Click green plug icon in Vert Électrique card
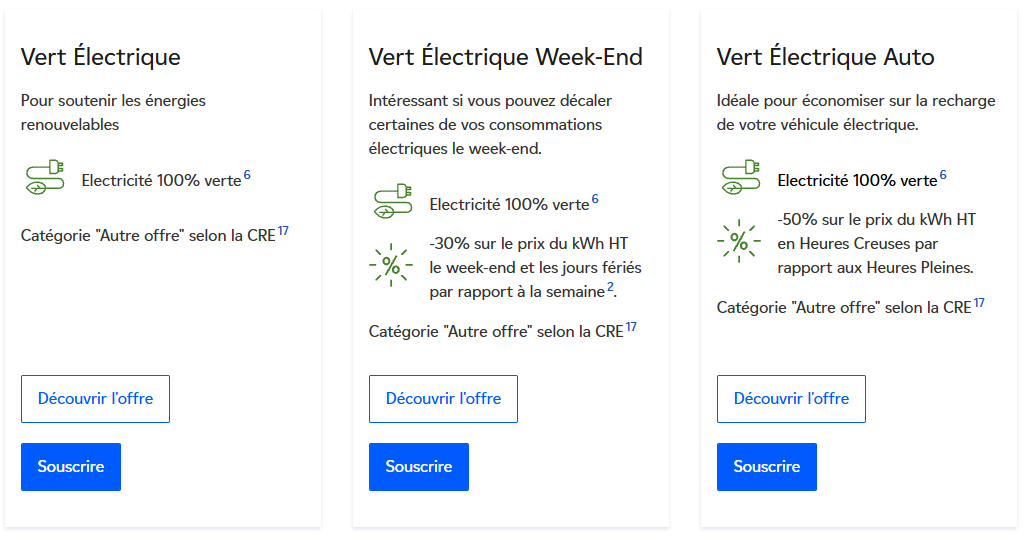 tap(44, 179)
